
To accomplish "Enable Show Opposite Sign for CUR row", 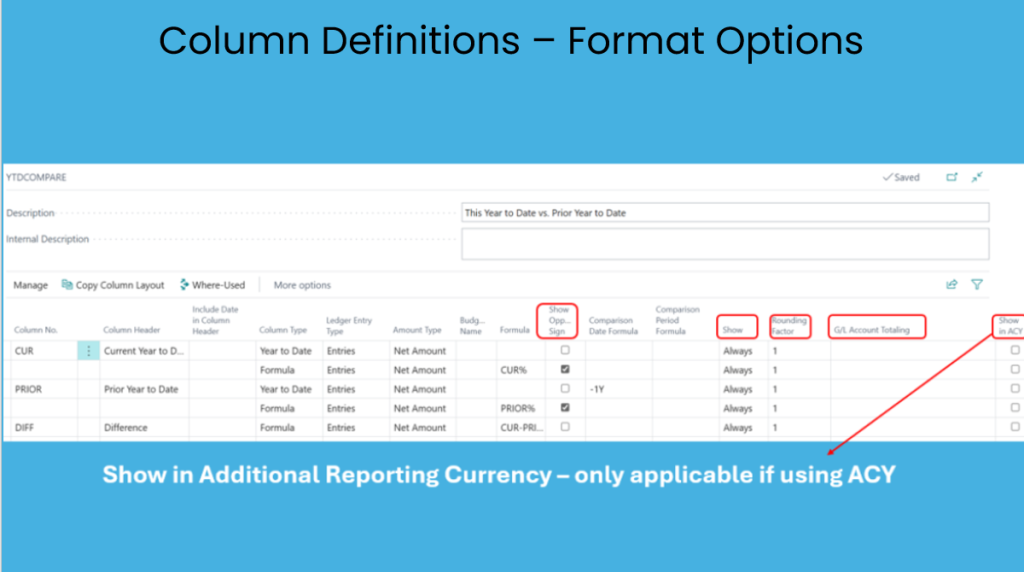I will [565, 351].
